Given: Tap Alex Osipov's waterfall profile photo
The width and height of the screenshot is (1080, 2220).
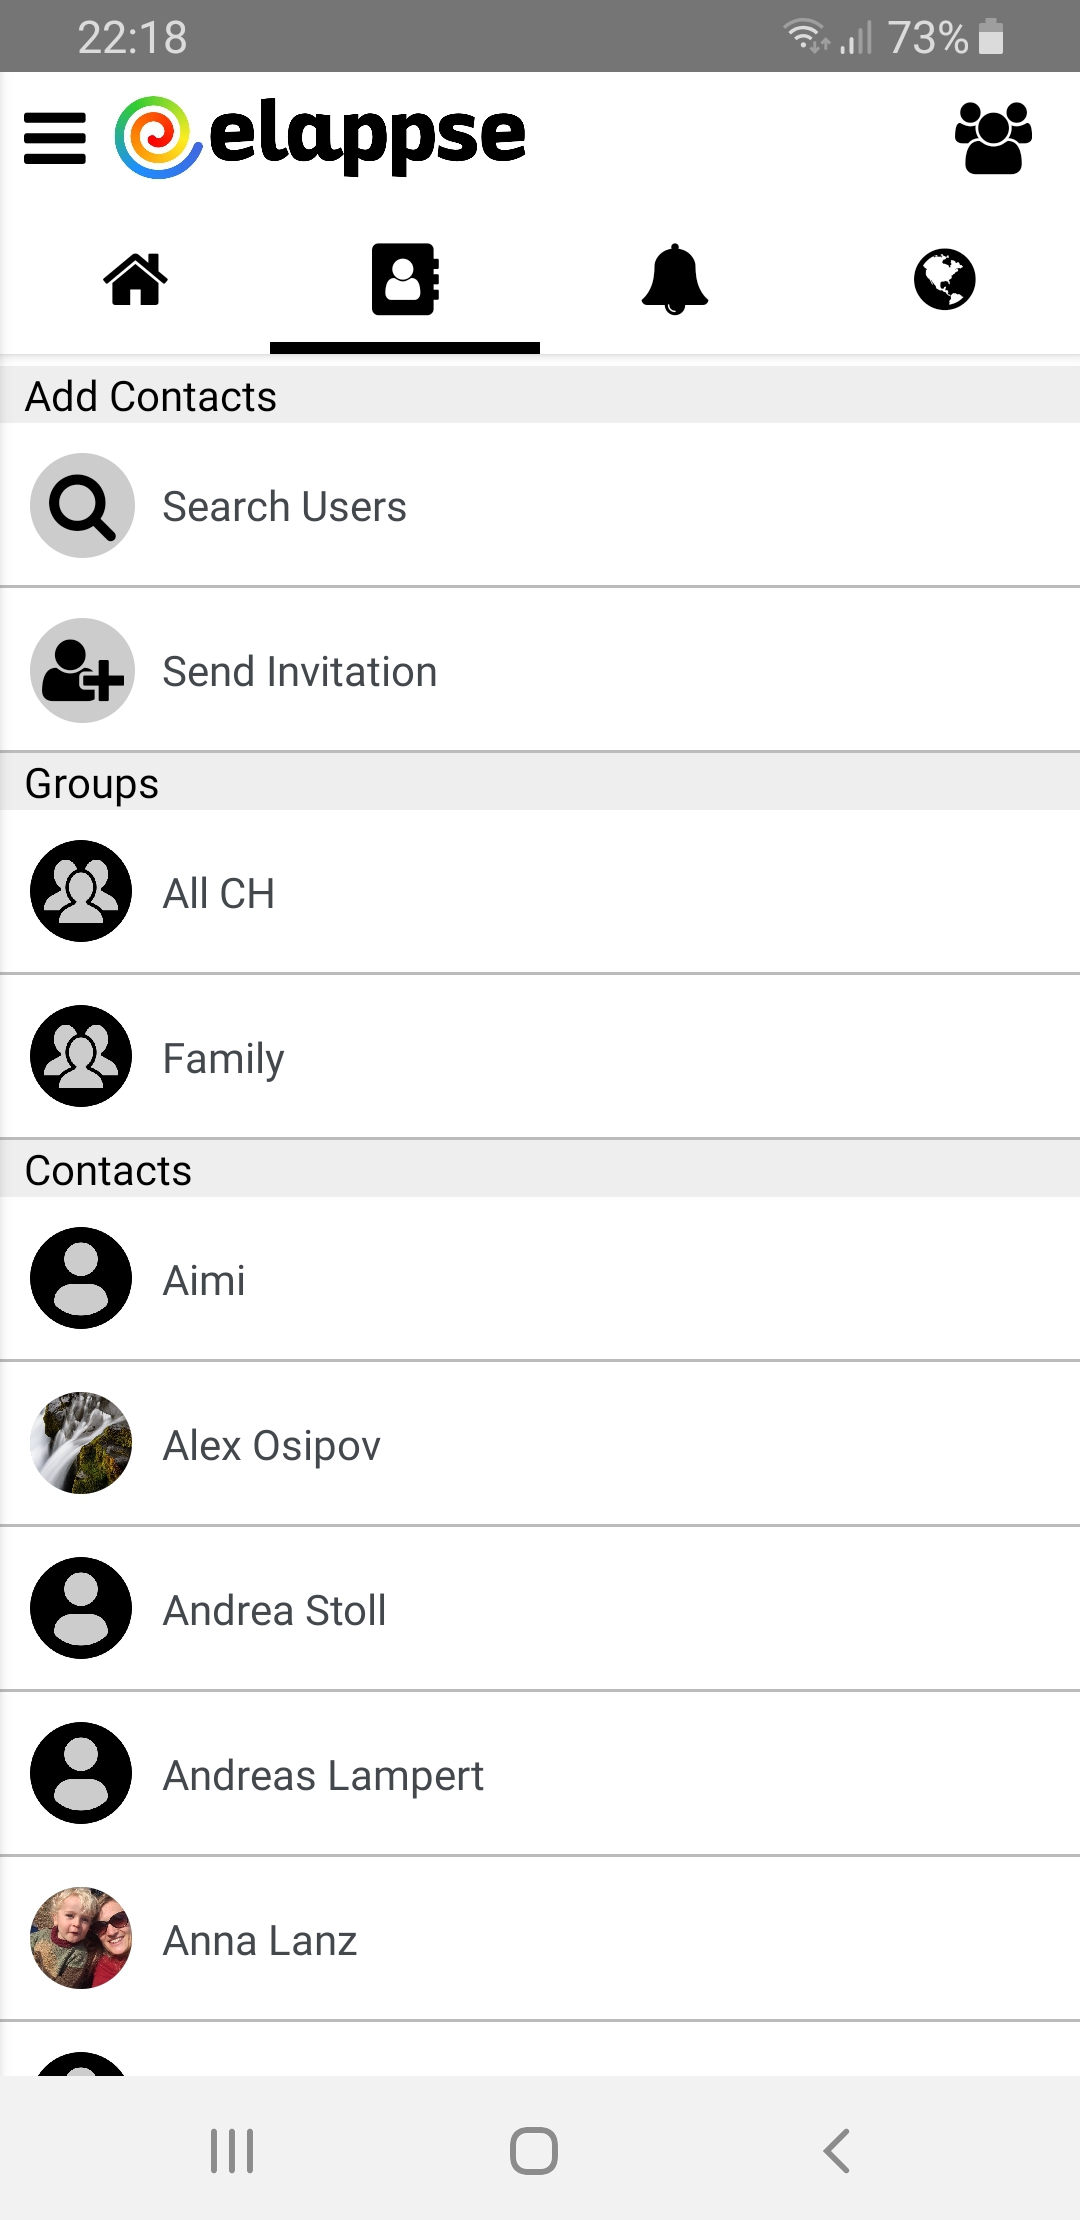Looking at the screenshot, I should tap(81, 1443).
